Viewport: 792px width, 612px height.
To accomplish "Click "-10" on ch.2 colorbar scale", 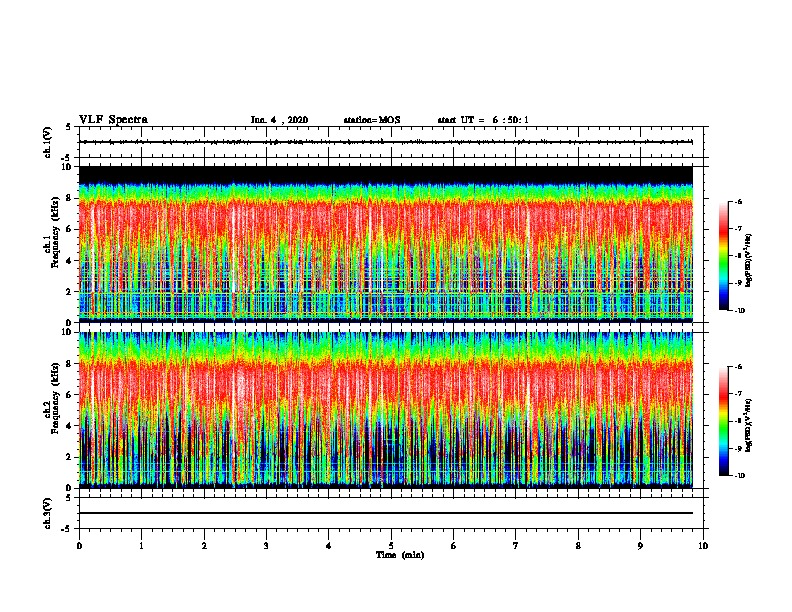I will [x=739, y=476].
